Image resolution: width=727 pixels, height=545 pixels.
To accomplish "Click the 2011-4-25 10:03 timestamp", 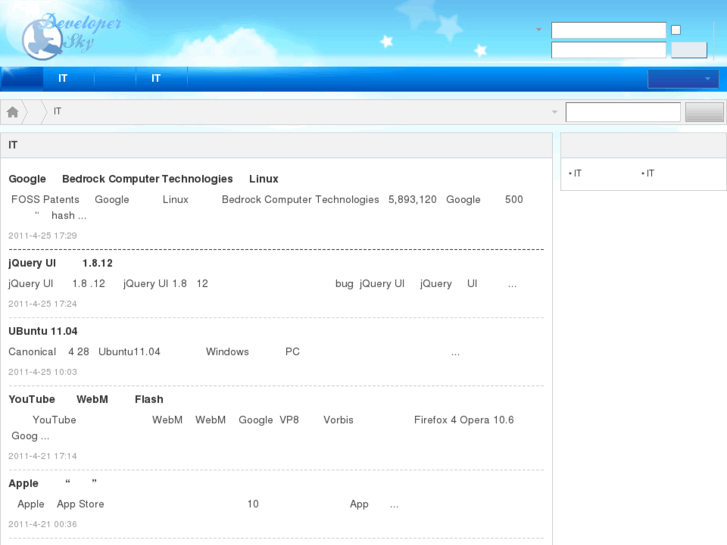I will click(43, 372).
